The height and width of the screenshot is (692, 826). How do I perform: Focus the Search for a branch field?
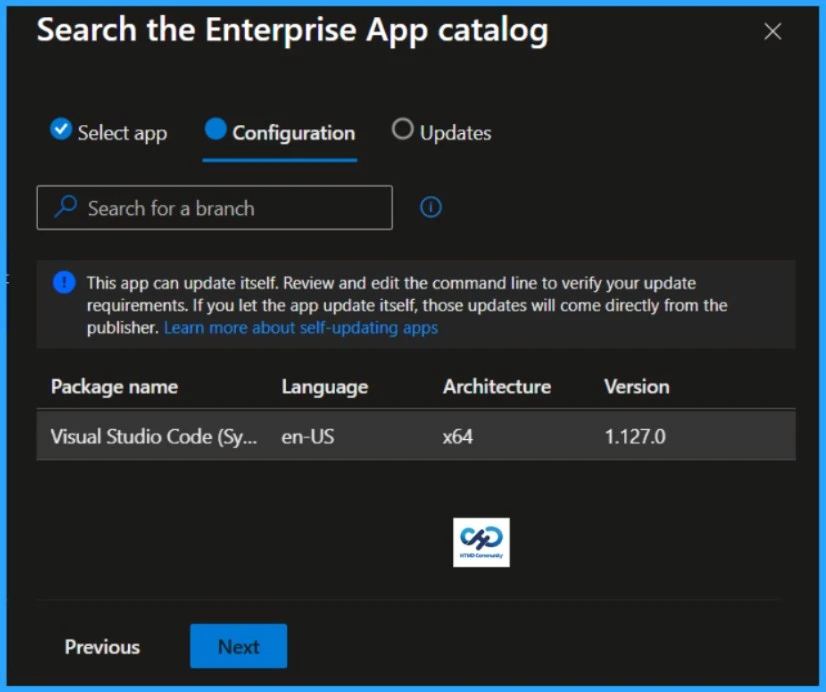click(x=214, y=207)
